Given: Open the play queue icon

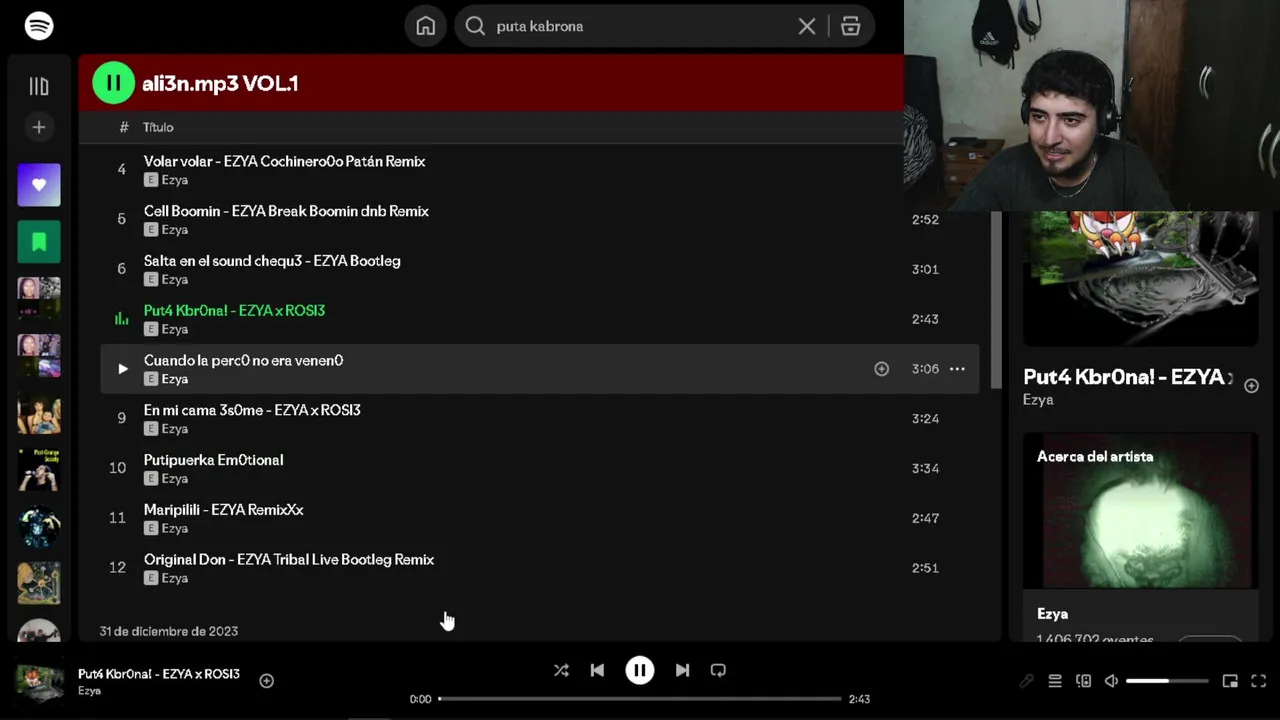Looking at the screenshot, I should pos(1054,681).
